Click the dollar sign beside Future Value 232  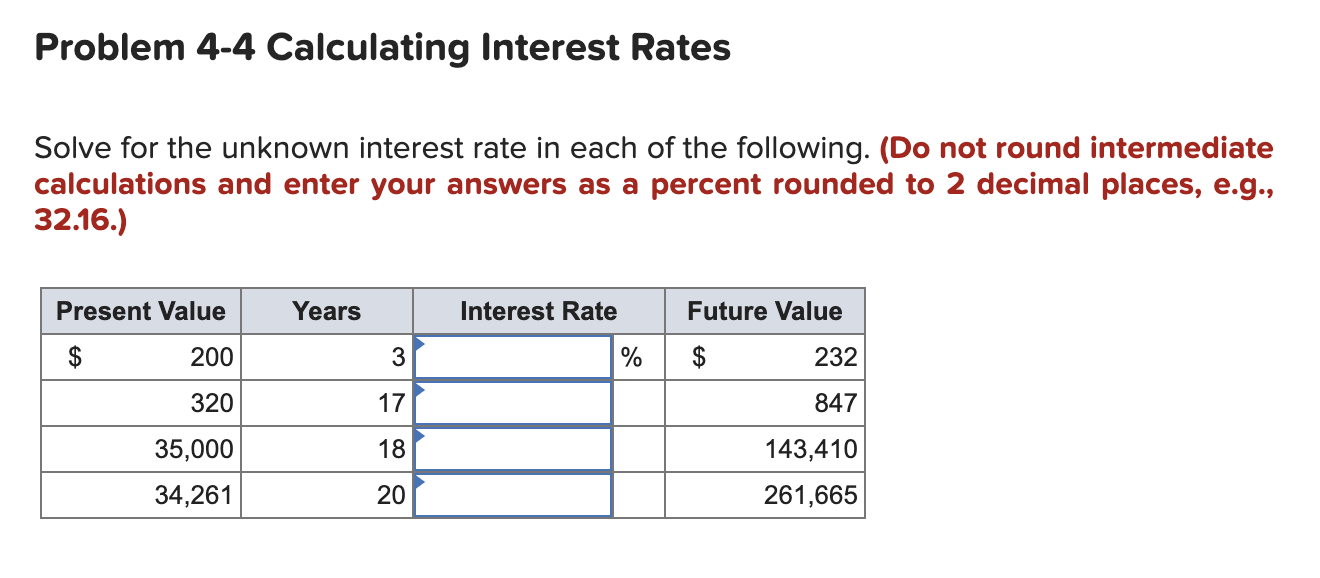point(699,356)
